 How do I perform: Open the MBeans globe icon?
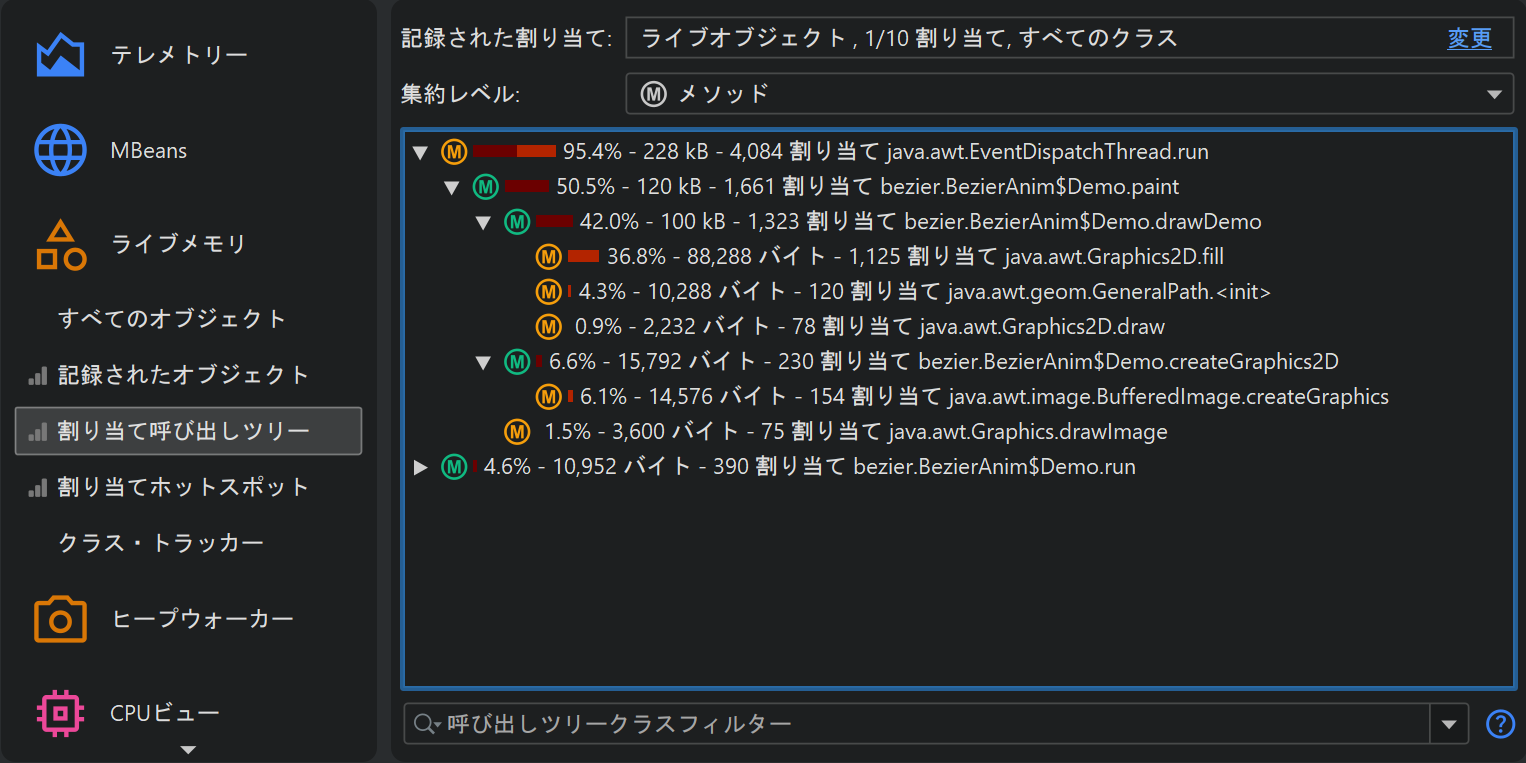click(60, 150)
